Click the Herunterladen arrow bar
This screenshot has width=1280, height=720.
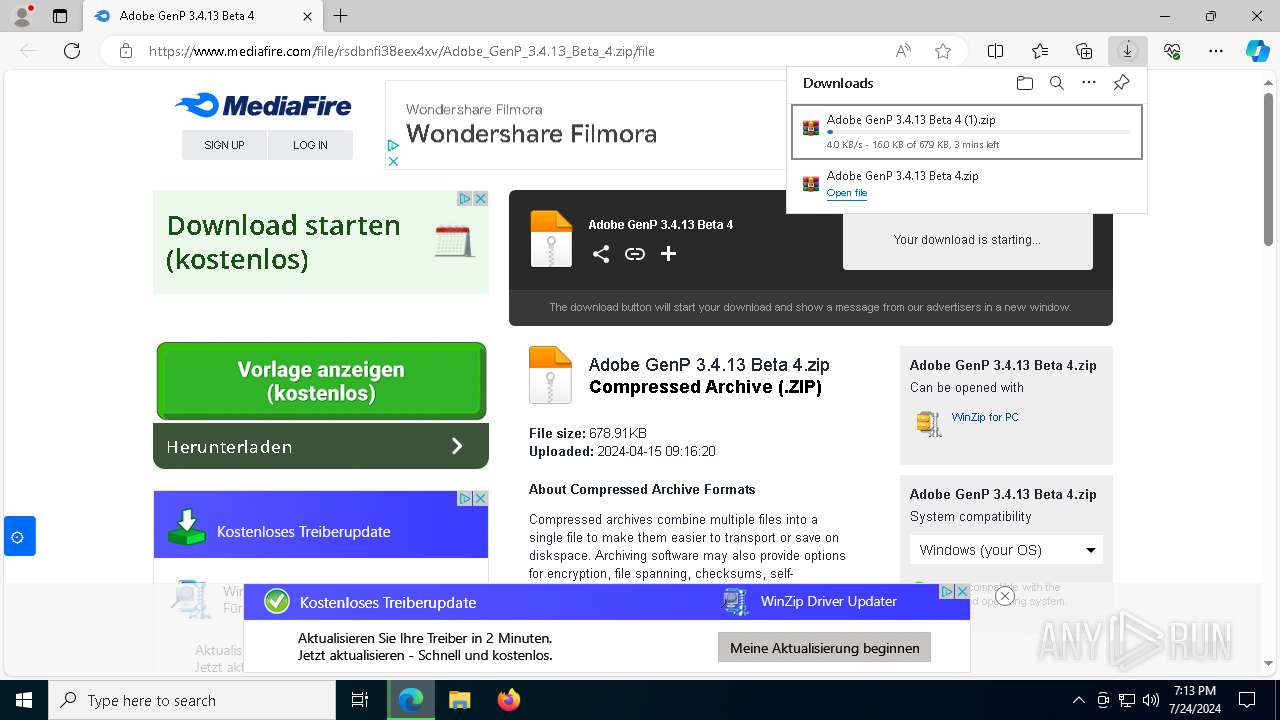pyautogui.click(x=321, y=446)
